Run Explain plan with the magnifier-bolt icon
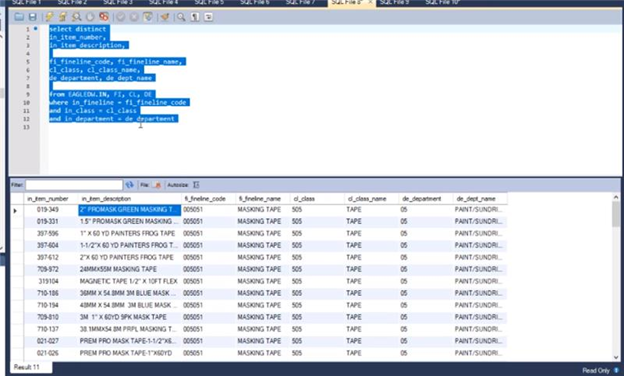 click(76, 17)
